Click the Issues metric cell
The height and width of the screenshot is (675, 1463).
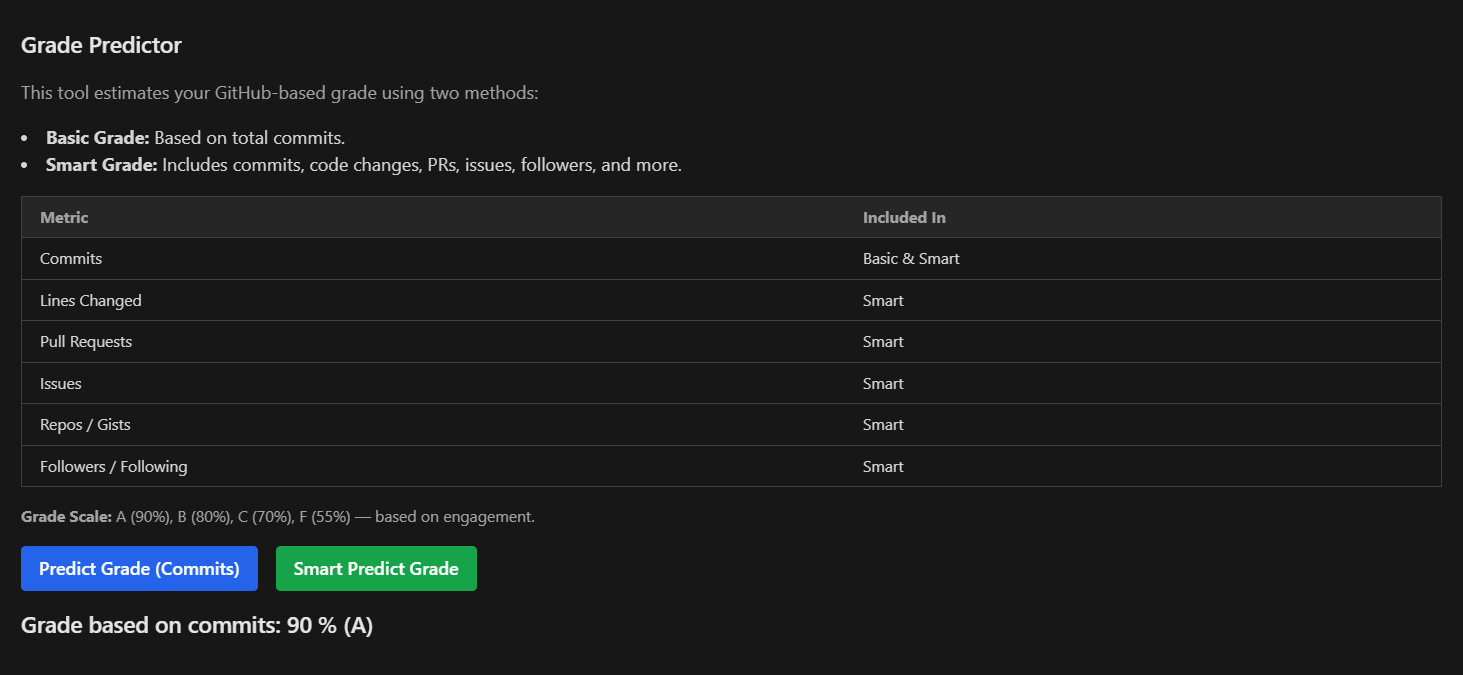click(x=61, y=384)
